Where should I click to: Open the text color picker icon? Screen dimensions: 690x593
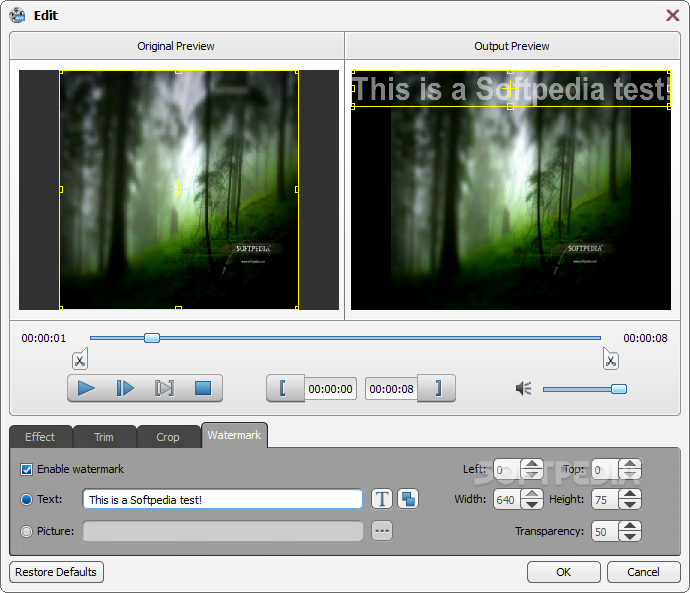tap(408, 499)
